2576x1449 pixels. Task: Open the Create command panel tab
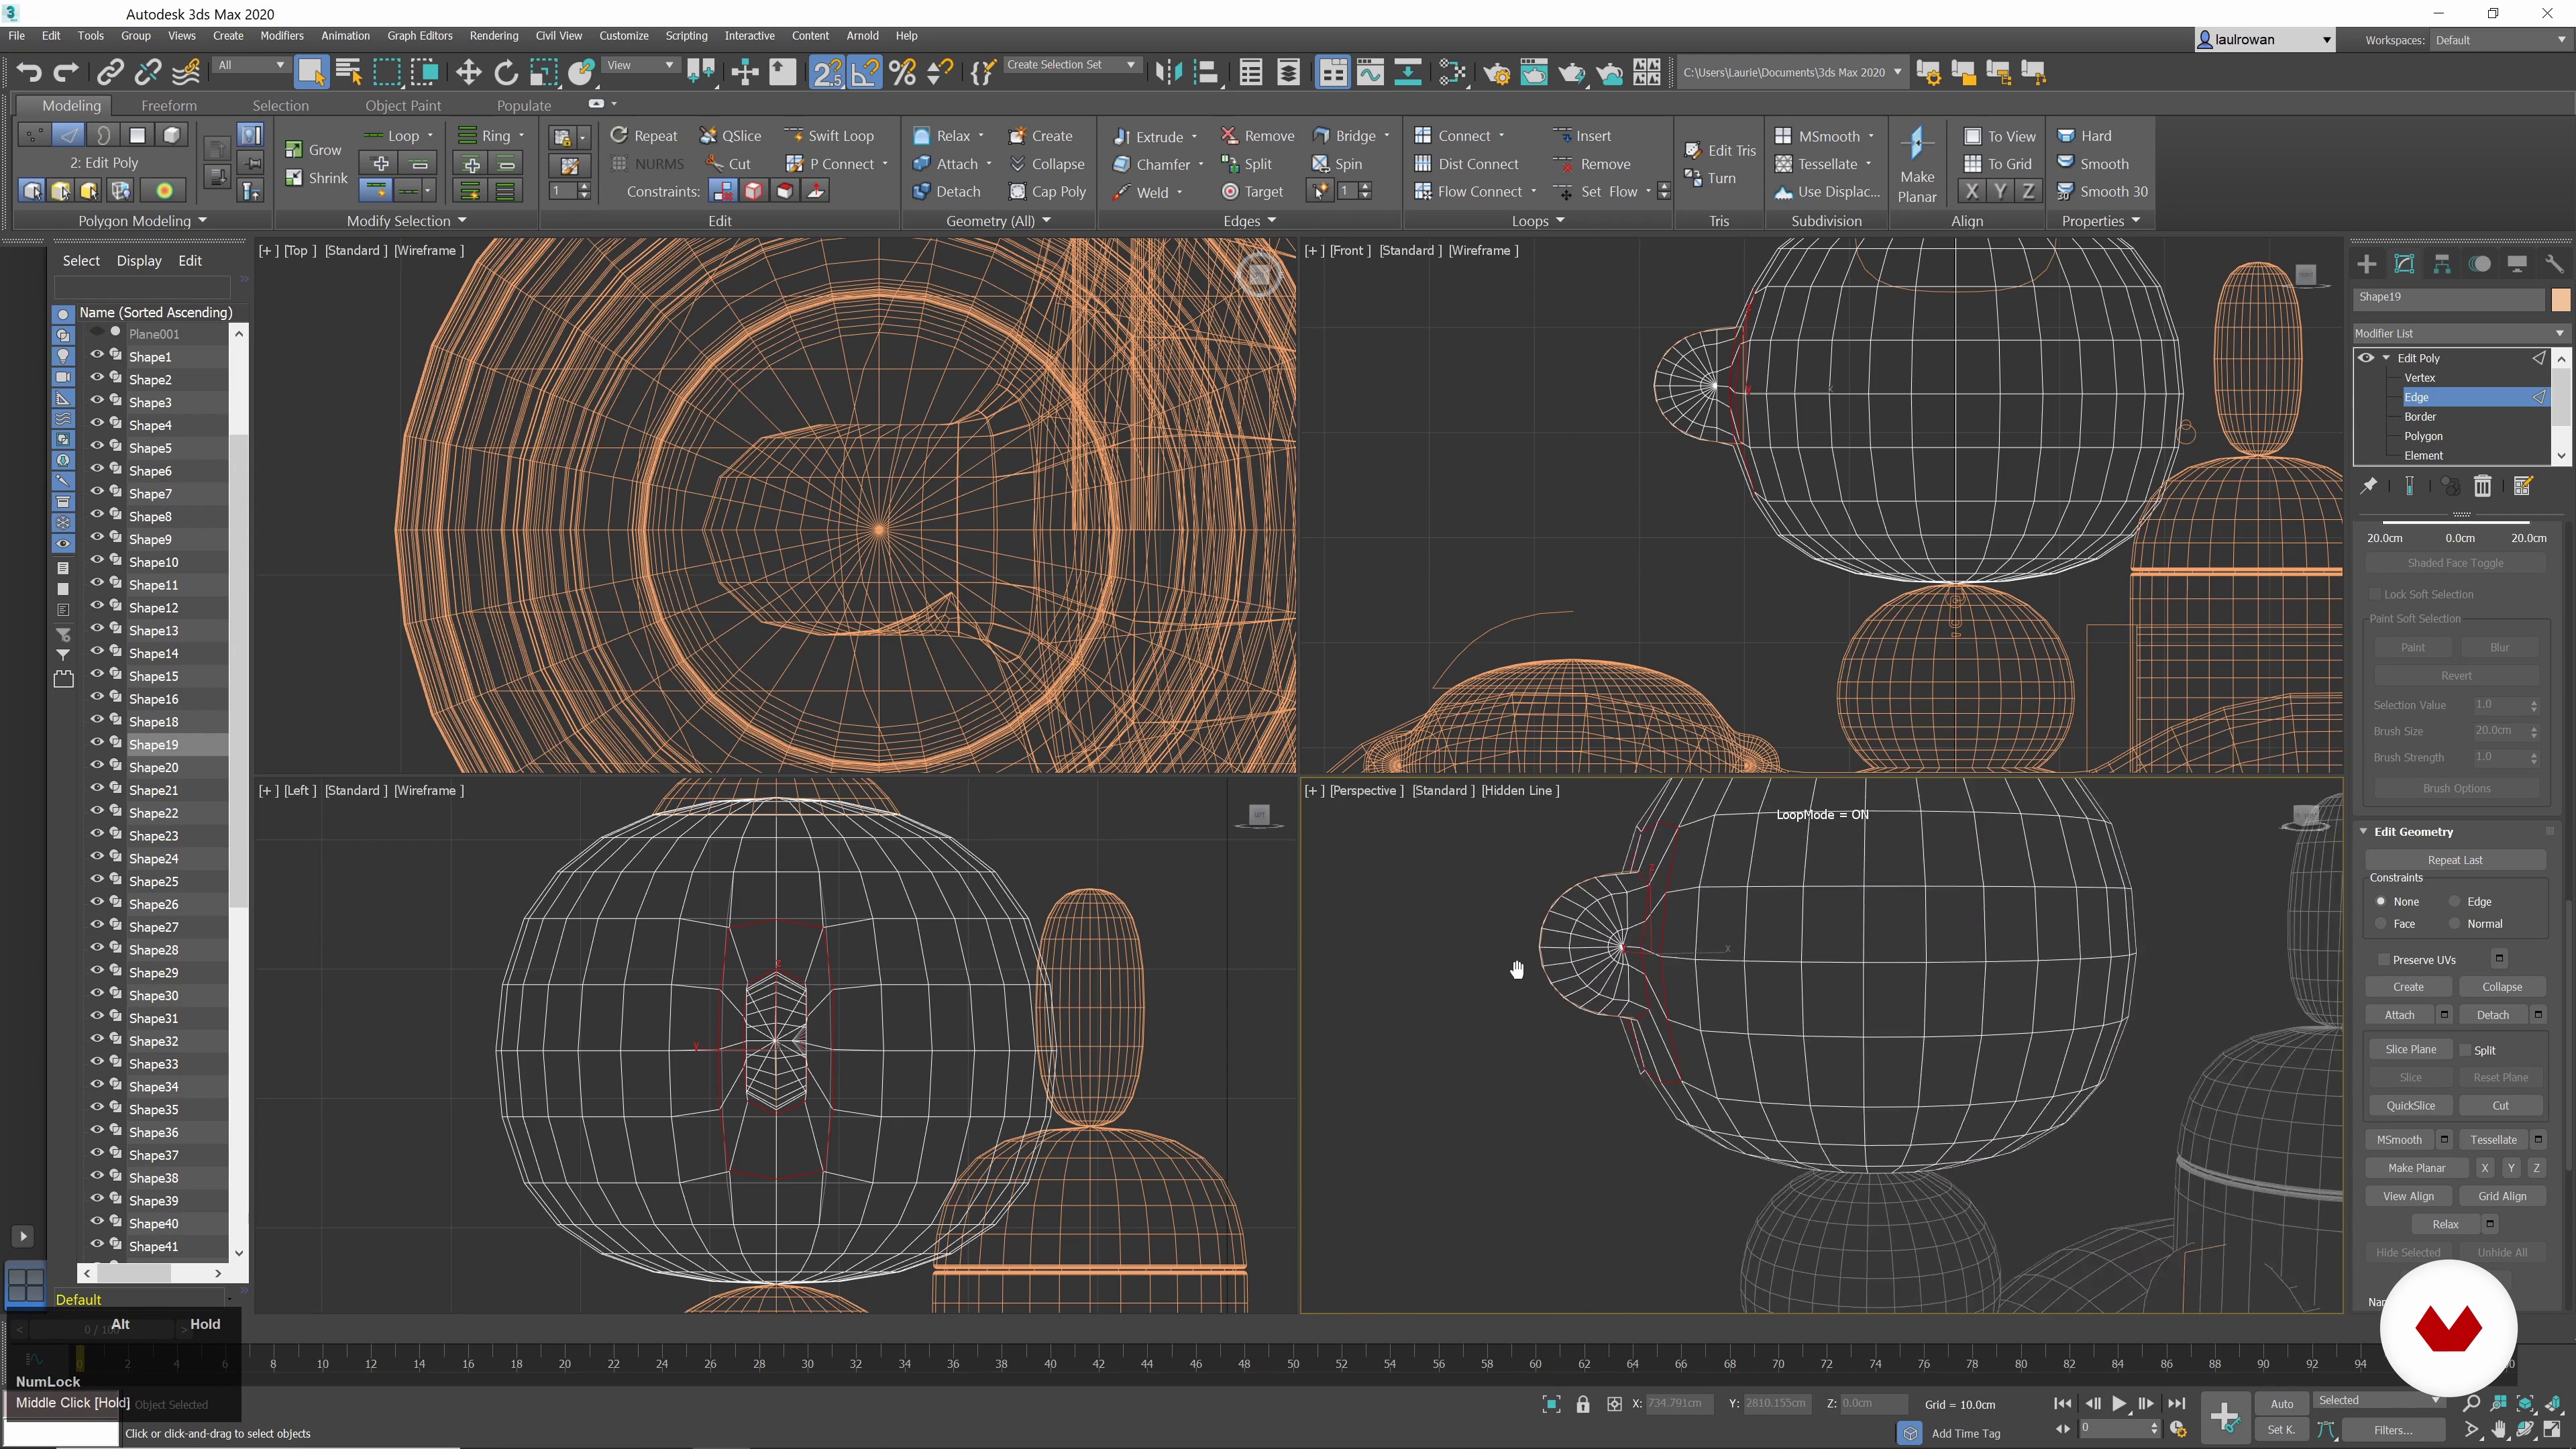pyautogui.click(x=2366, y=264)
